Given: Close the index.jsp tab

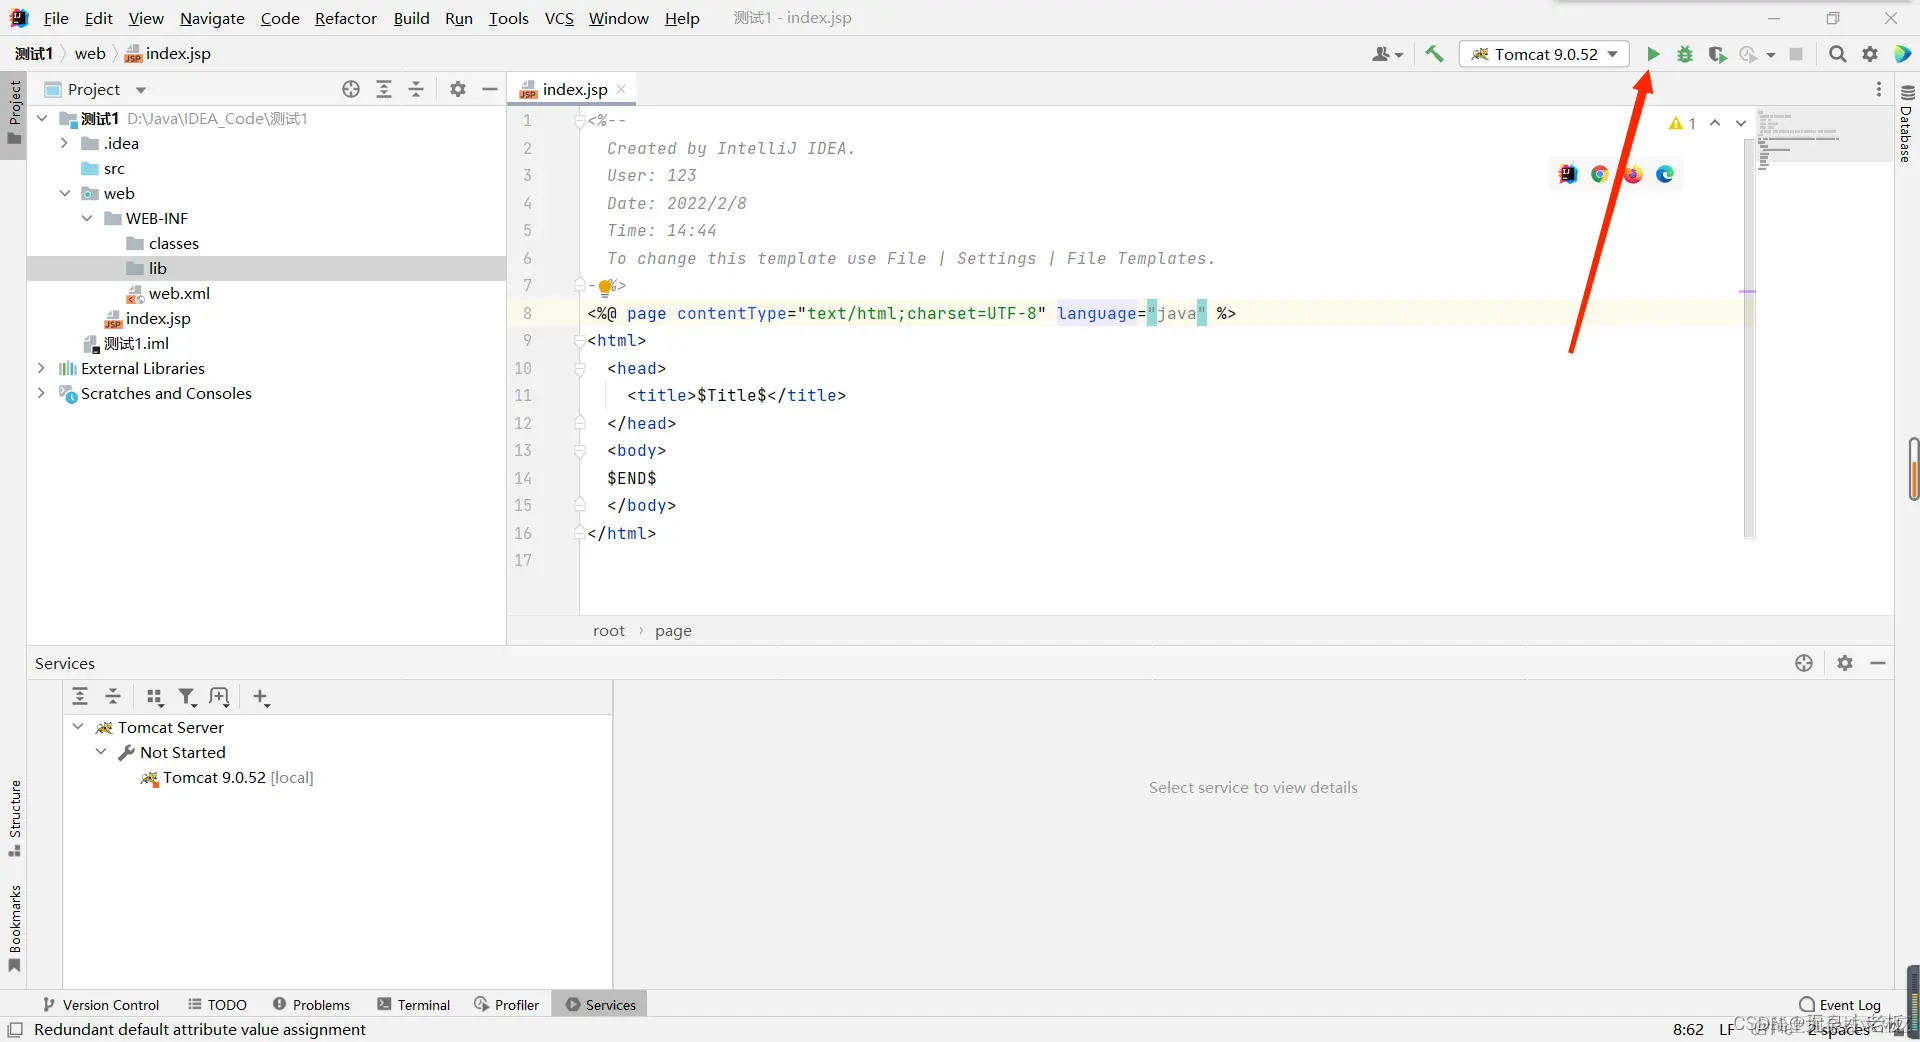Looking at the screenshot, I should (621, 89).
